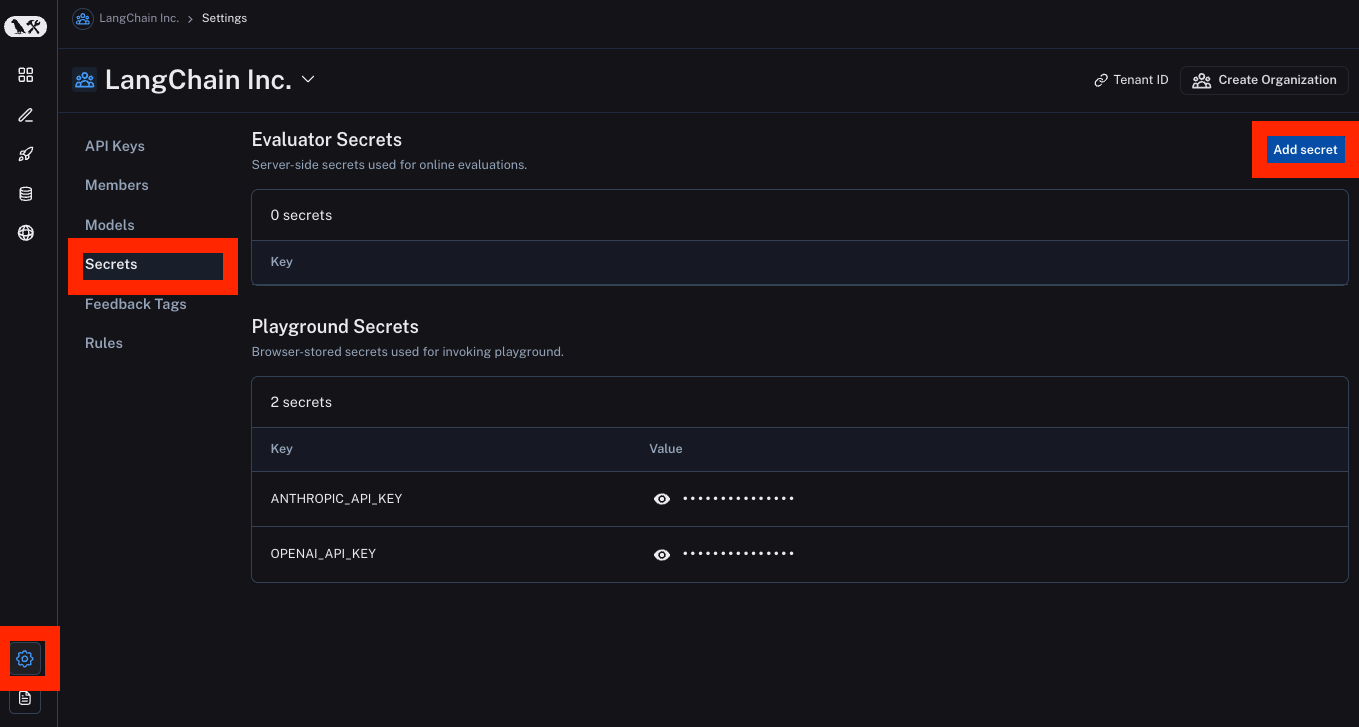1359x727 pixels.
Task: Click LangChain Inc. in the breadcrumb
Action: pos(139,18)
